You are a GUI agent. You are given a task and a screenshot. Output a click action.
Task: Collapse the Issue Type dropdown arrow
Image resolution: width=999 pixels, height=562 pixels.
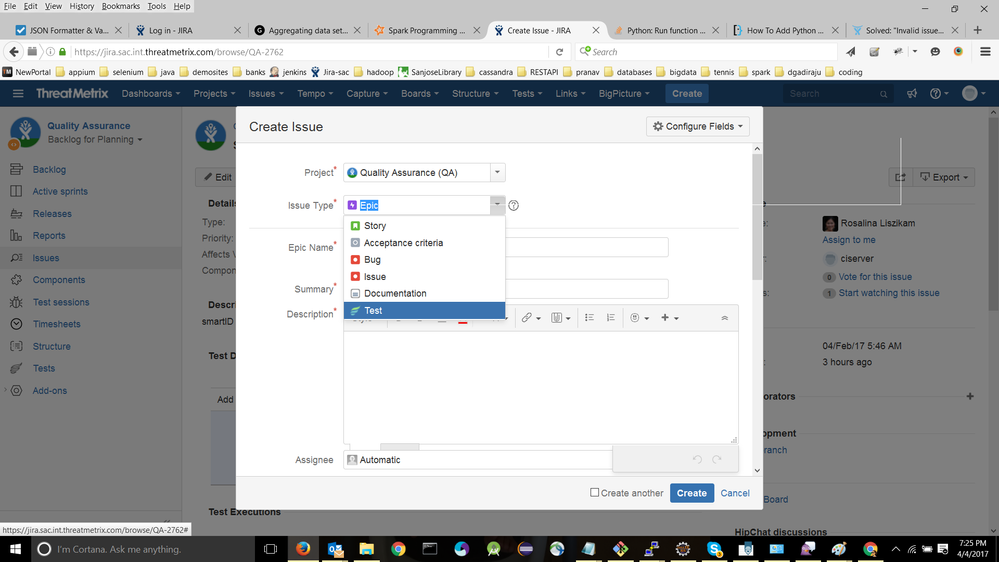pos(497,205)
